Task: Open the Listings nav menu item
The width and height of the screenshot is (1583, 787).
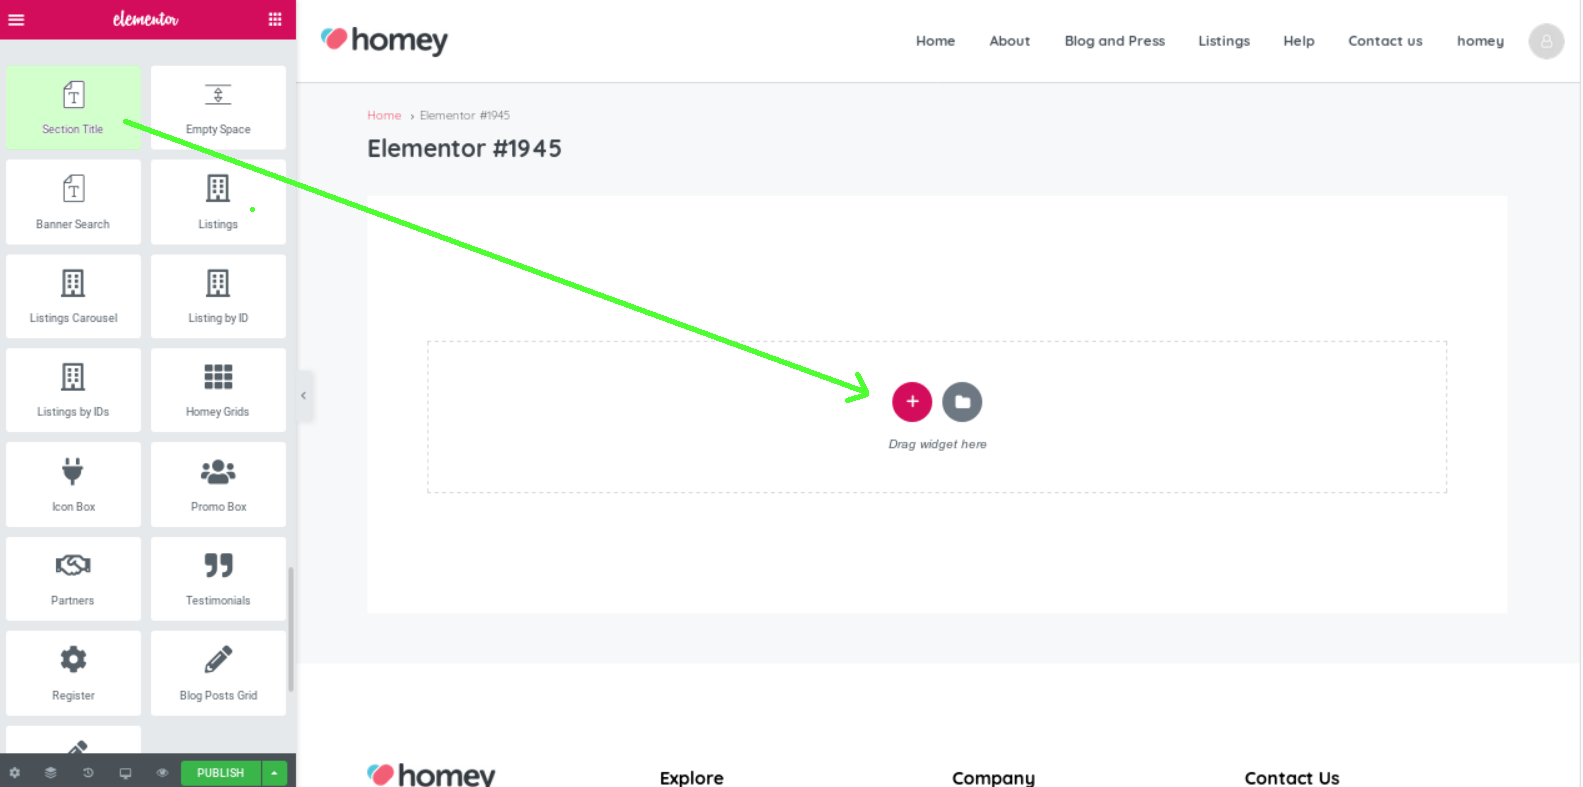Action: tap(1224, 41)
